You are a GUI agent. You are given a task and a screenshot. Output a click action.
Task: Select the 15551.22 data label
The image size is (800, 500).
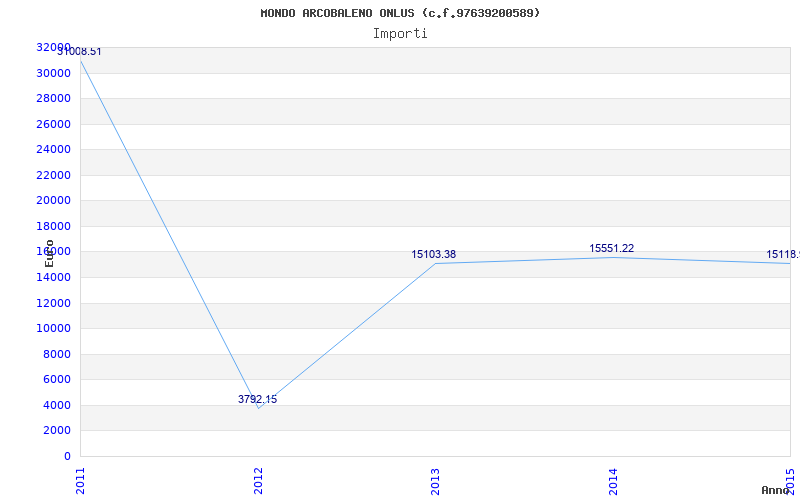coord(612,248)
